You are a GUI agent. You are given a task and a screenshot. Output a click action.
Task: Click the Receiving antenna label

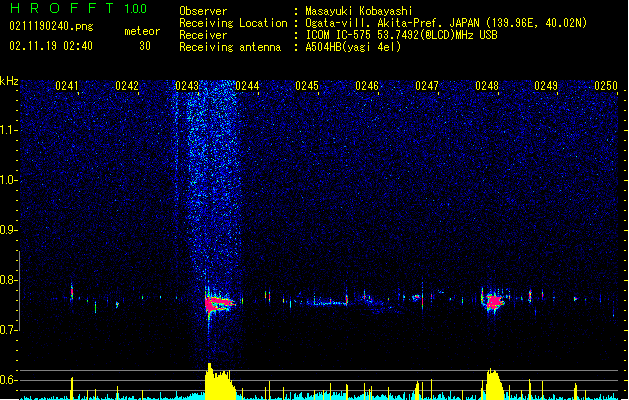tap(230, 47)
